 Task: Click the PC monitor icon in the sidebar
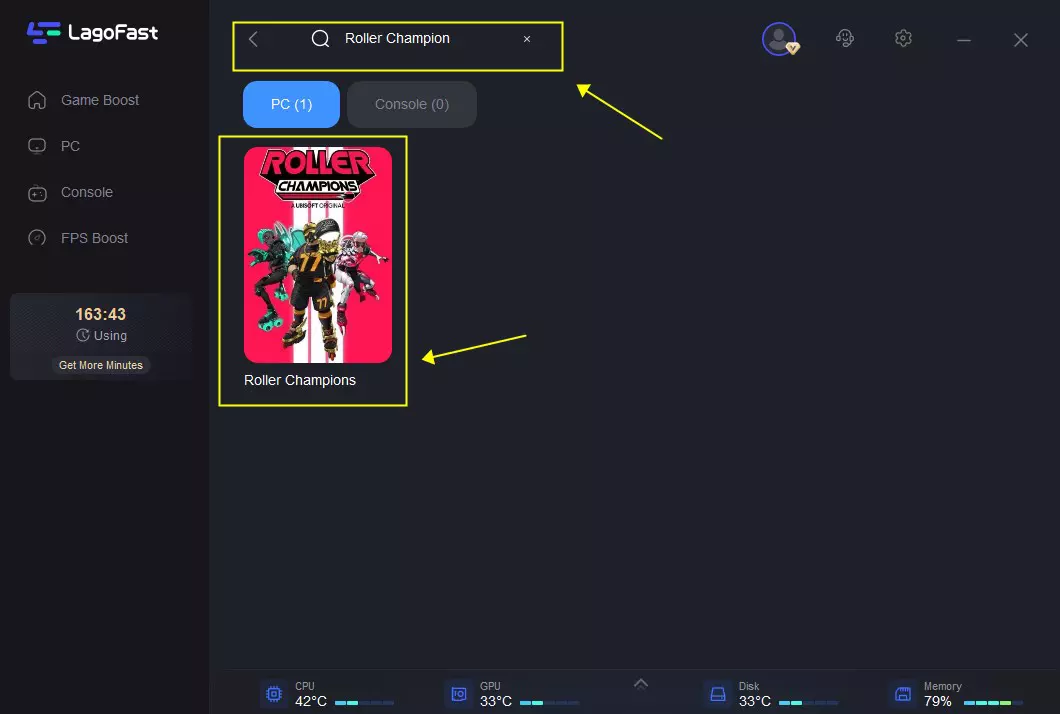coord(37,146)
